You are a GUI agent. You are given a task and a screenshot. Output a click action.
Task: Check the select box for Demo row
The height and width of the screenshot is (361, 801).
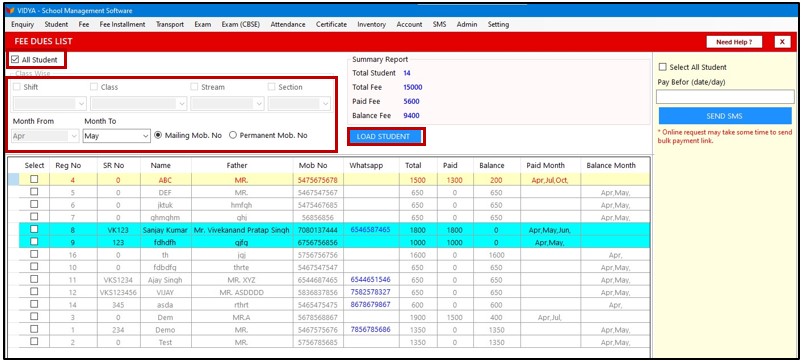pyautogui.click(x=34, y=329)
